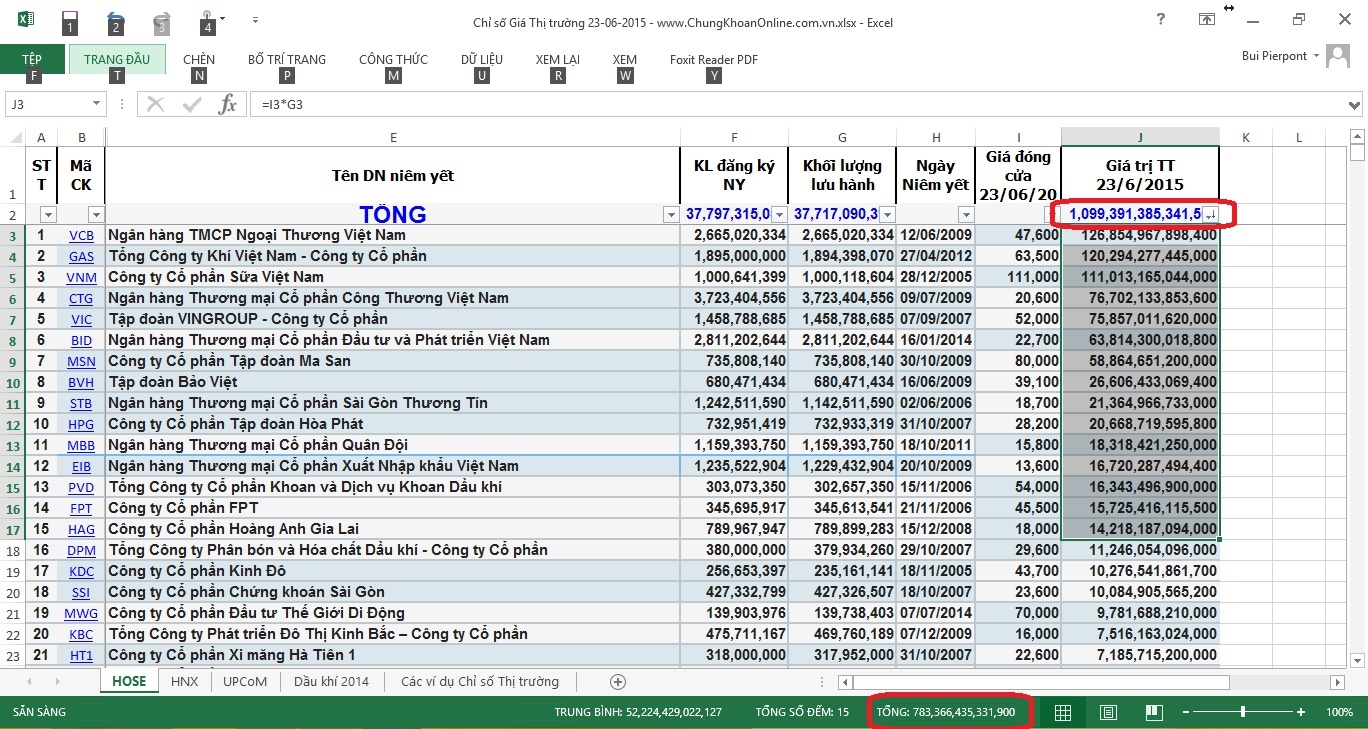Open the Foxit Reader PDF tab
Viewport: 1368px width, 729px height.
(x=713, y=59)
